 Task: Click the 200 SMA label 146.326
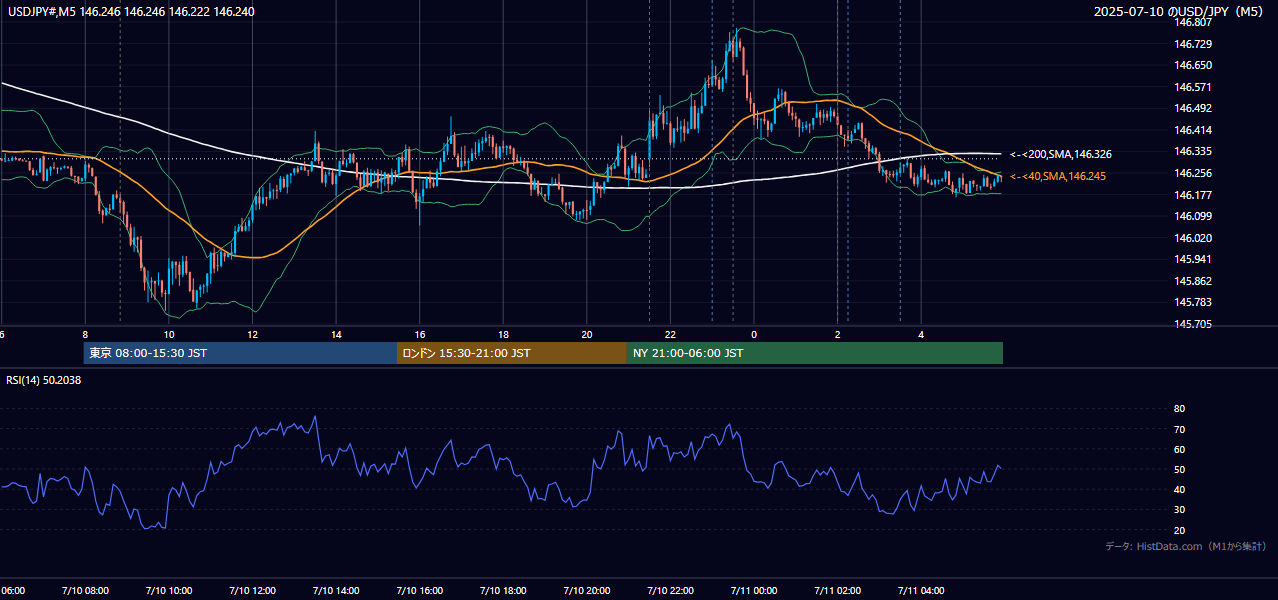tap(1060, 155)
